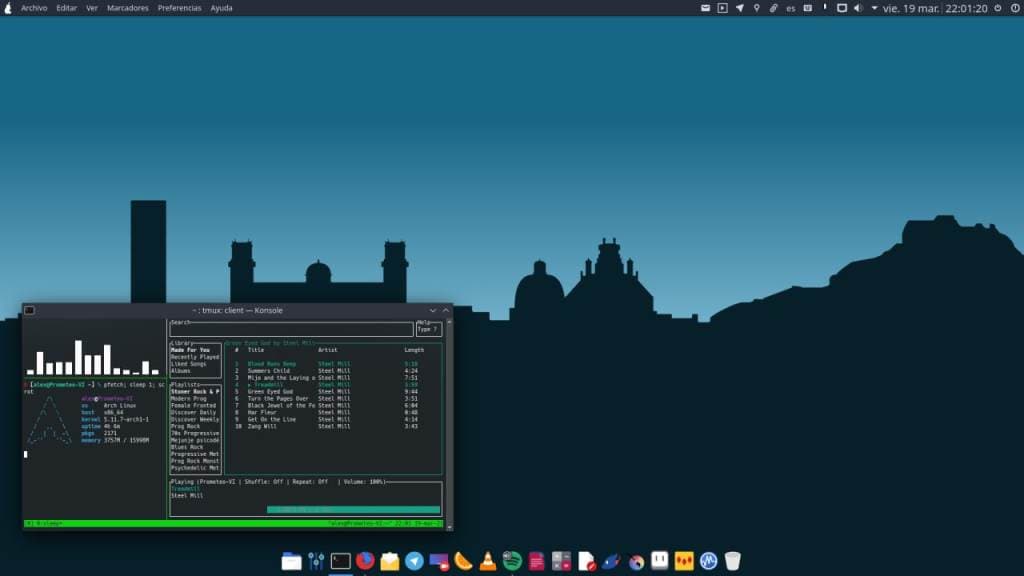Open the Marcadores menu
This screenshot has height=576, width=1024.
[x=127, y=8]
